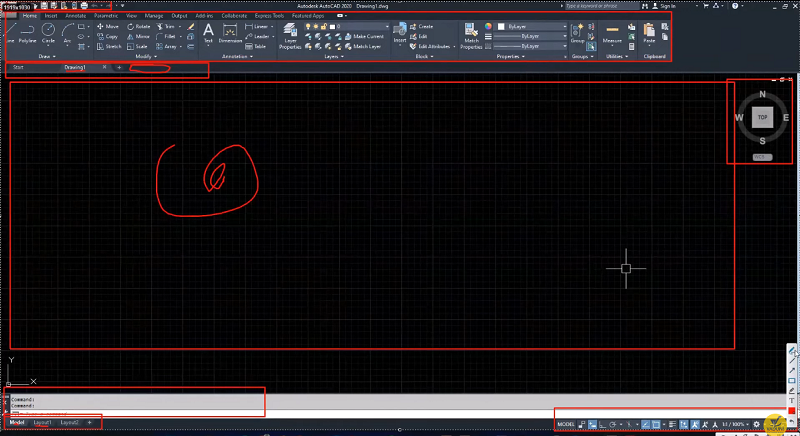Expand the Properties panel dropdown
Image resolution: width=800 pixels, height=436 pixels.
point(511,57)
